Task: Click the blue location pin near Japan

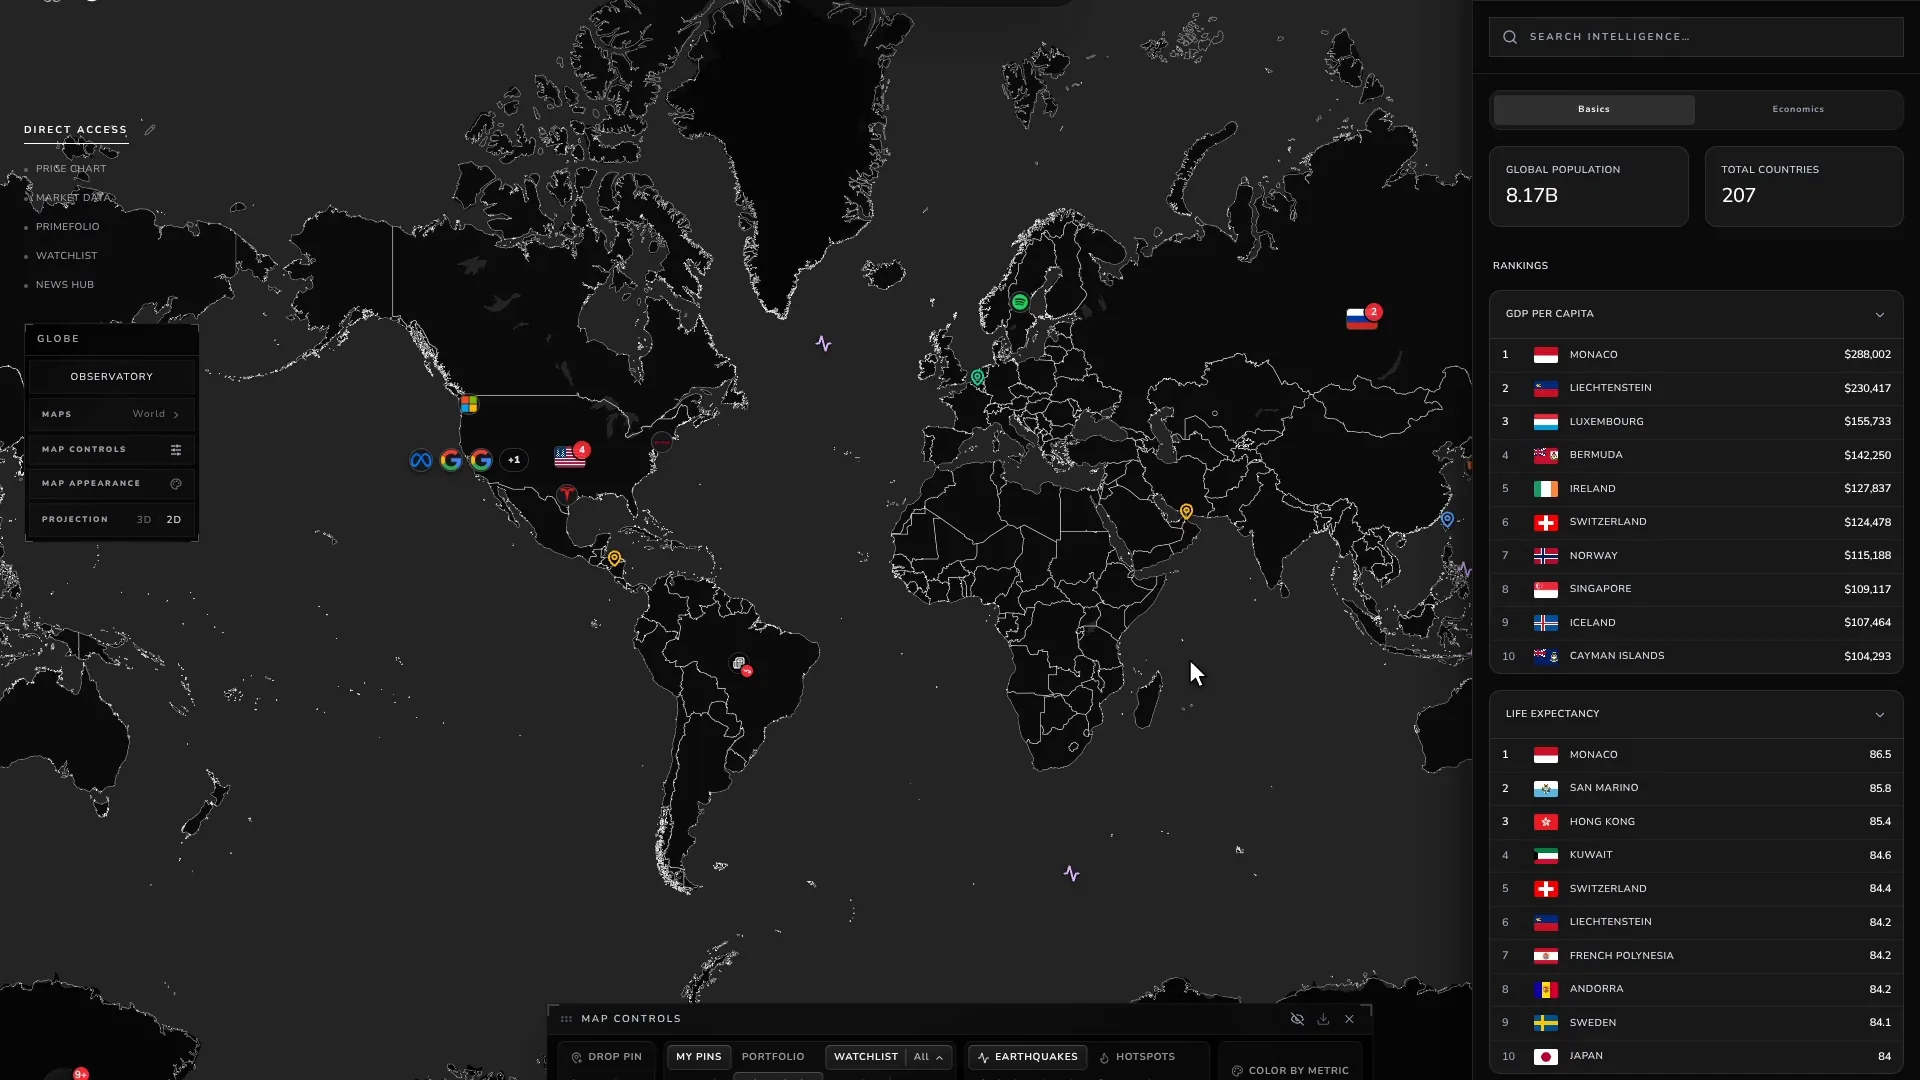Action: point(1447,520)
